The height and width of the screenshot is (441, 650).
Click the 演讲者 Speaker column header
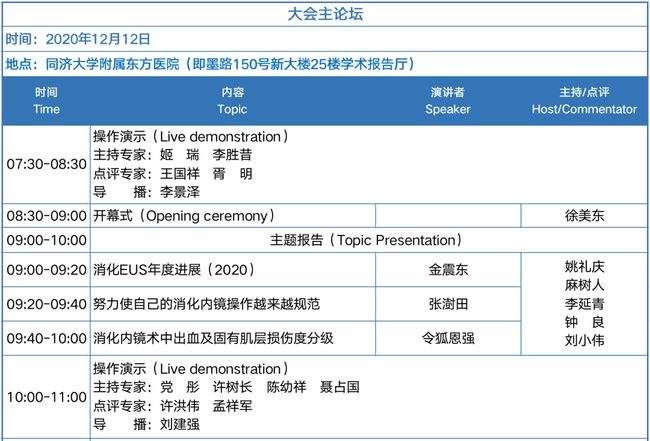point(448,101)
